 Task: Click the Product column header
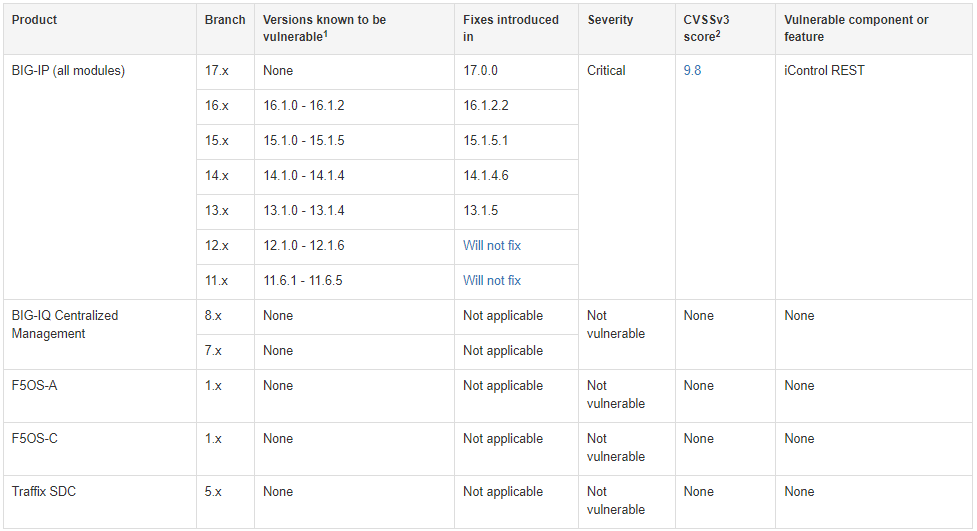34,20
